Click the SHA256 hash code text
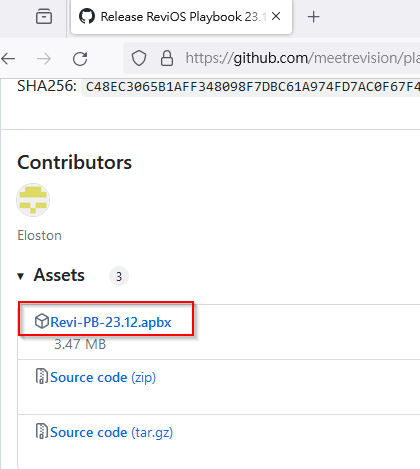This screenshot has width=420, height=469. pyautogui.click(x=252, y=87)
